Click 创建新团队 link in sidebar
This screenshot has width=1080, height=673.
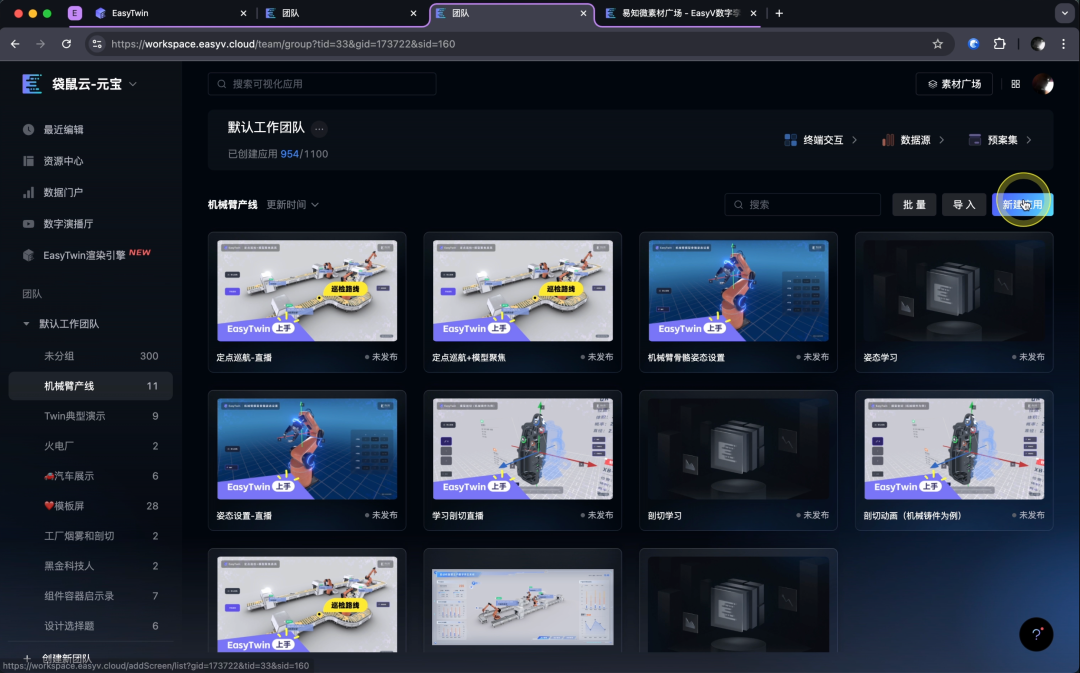point(67,659)
